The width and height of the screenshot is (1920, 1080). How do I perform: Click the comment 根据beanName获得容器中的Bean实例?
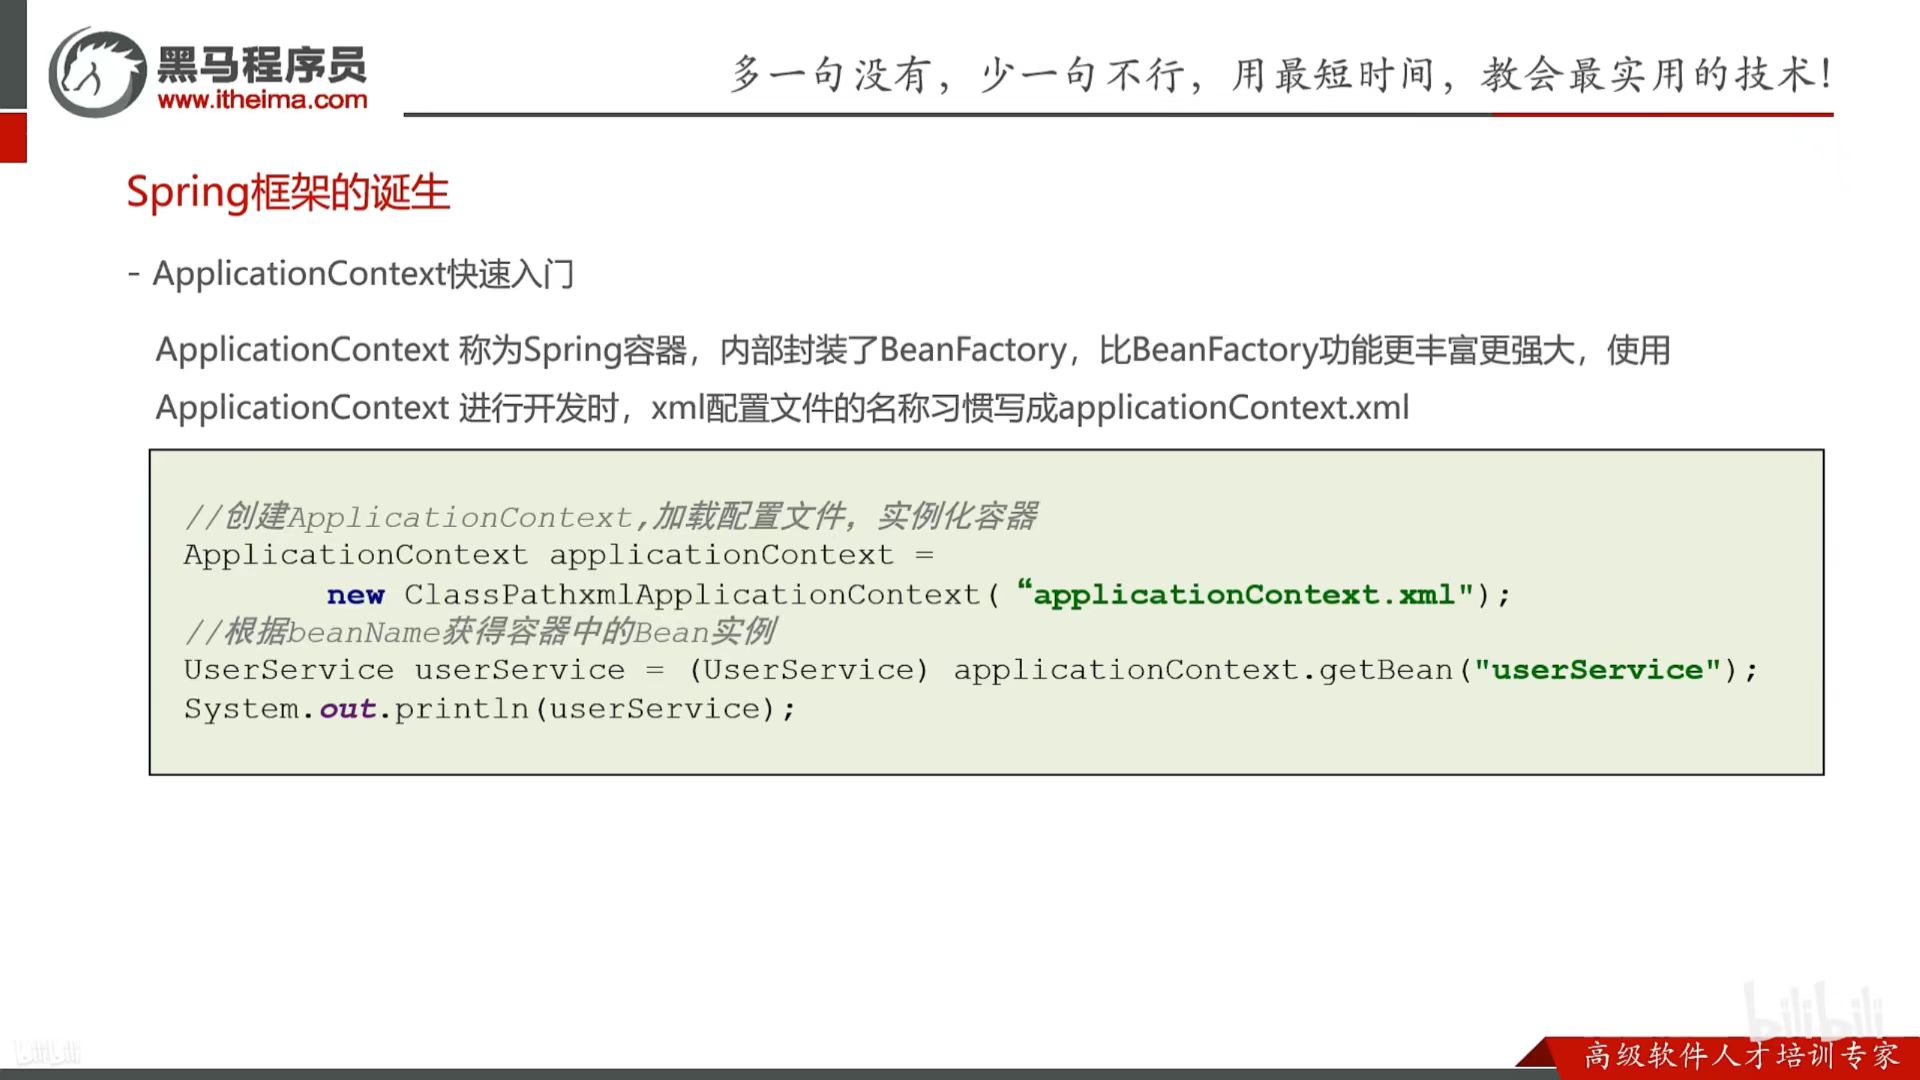[480, 632]
